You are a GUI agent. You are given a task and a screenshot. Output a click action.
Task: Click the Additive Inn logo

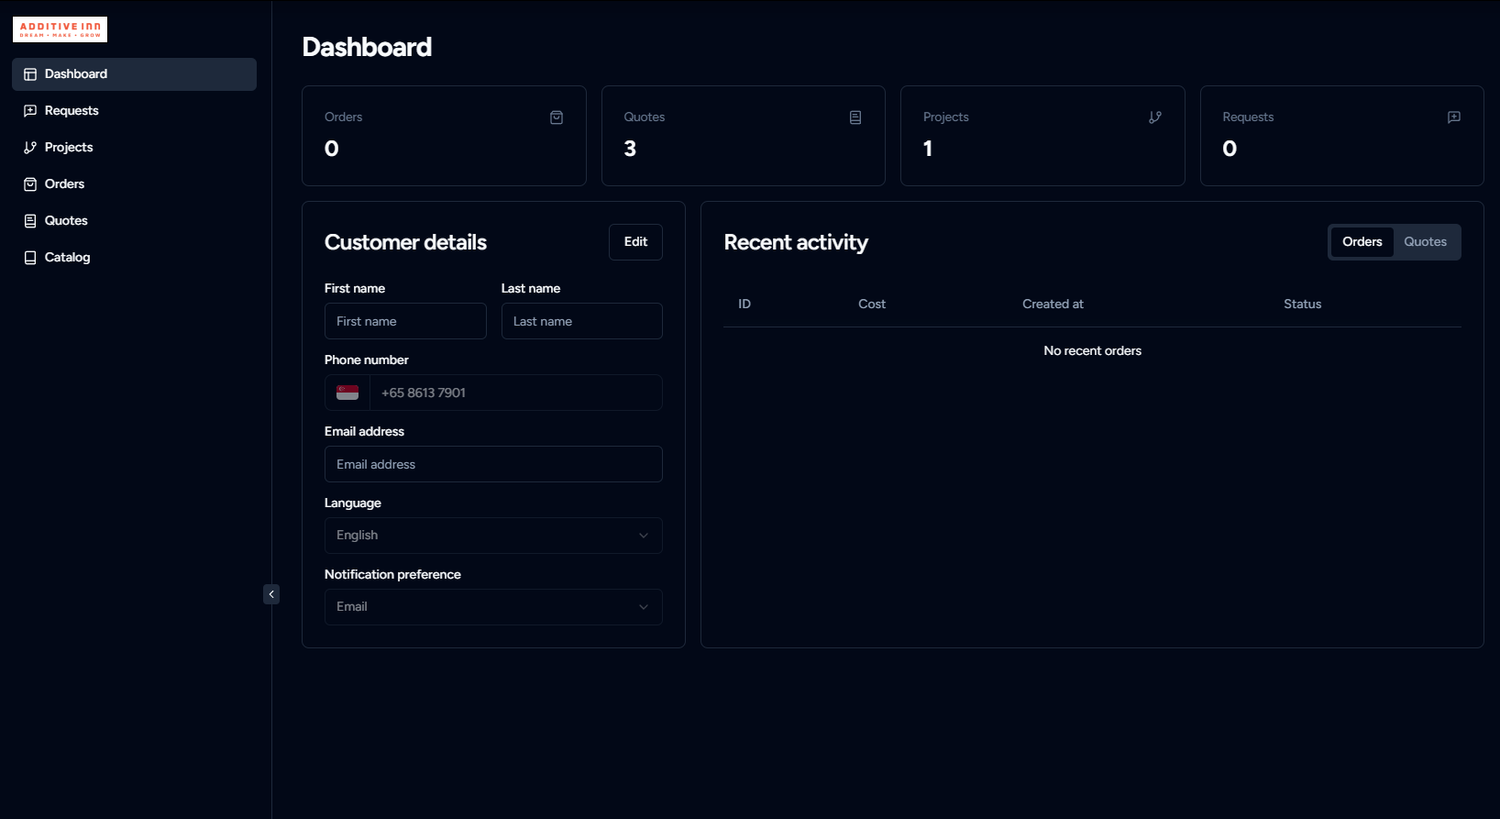click(x=59, y=29)
